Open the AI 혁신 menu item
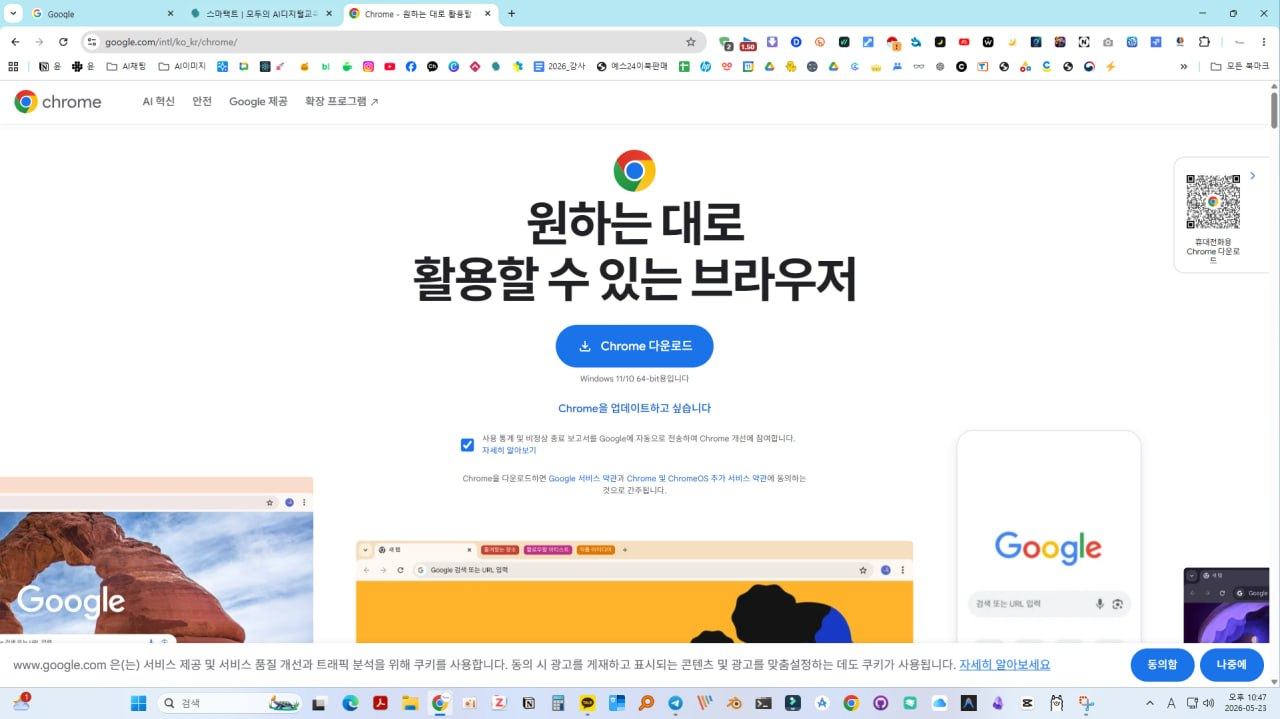The image size is (1280, 719). pos(158,101)
